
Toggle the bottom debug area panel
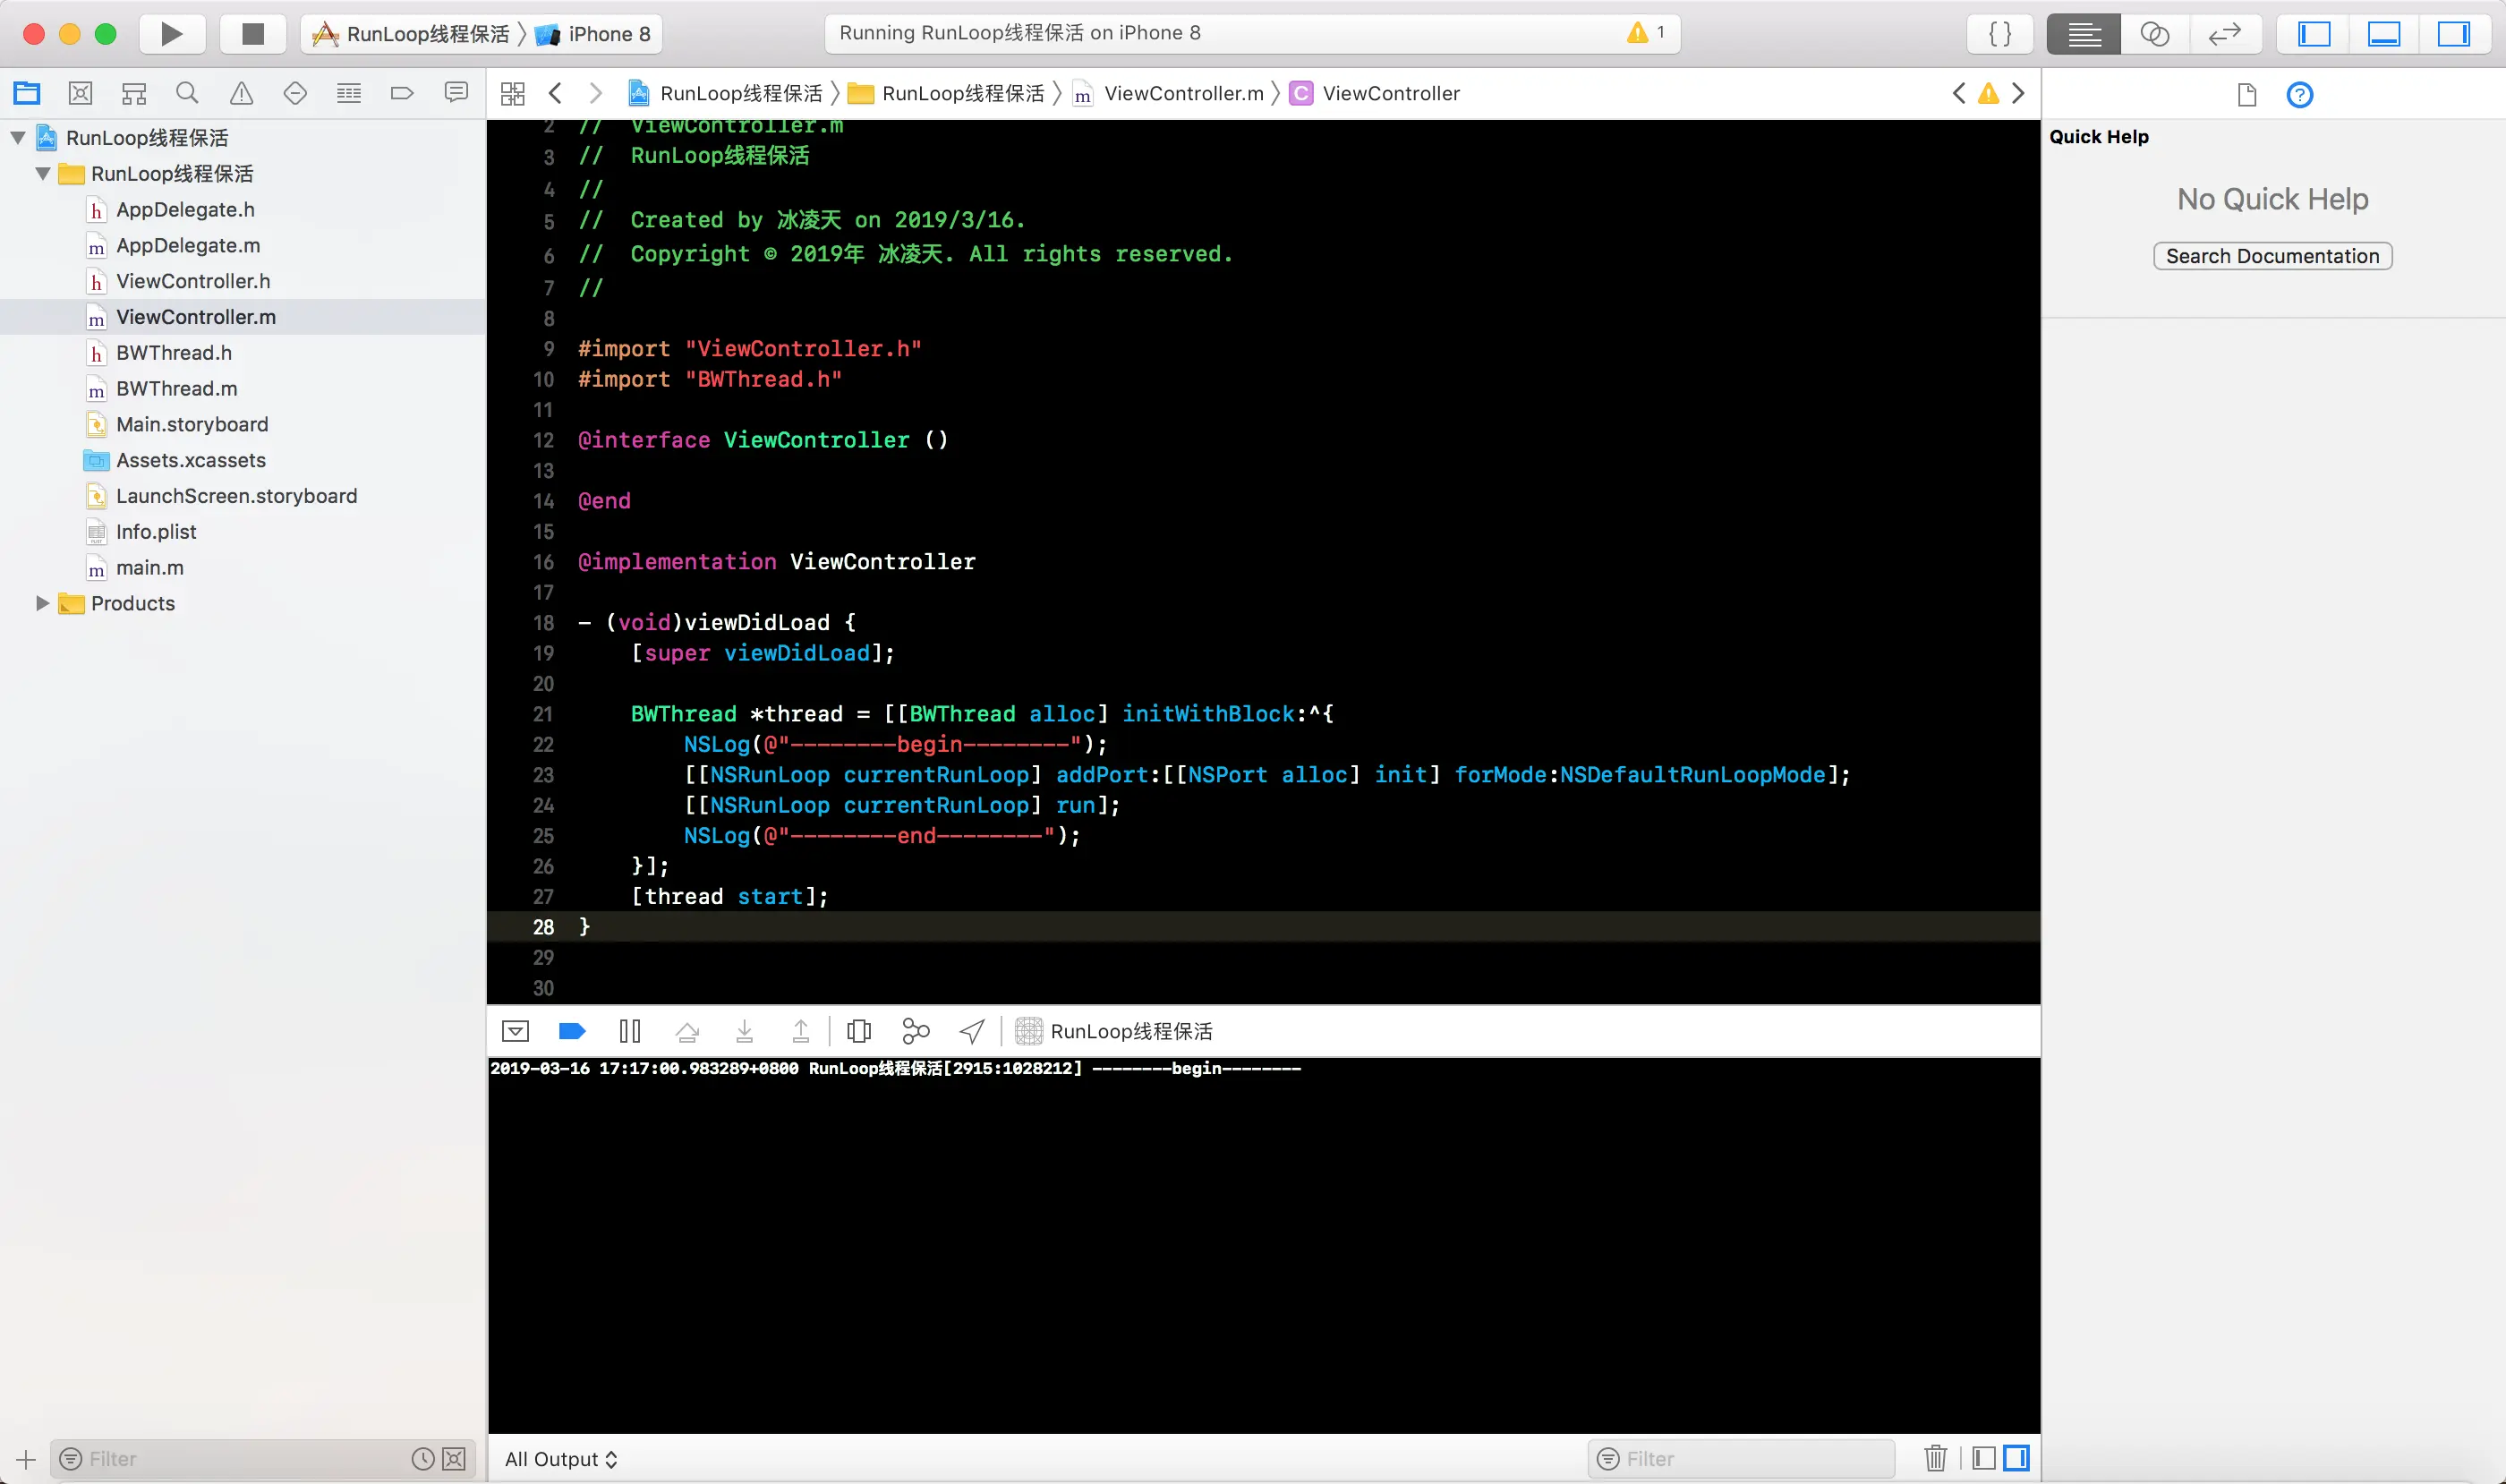tap(2384, 34)
